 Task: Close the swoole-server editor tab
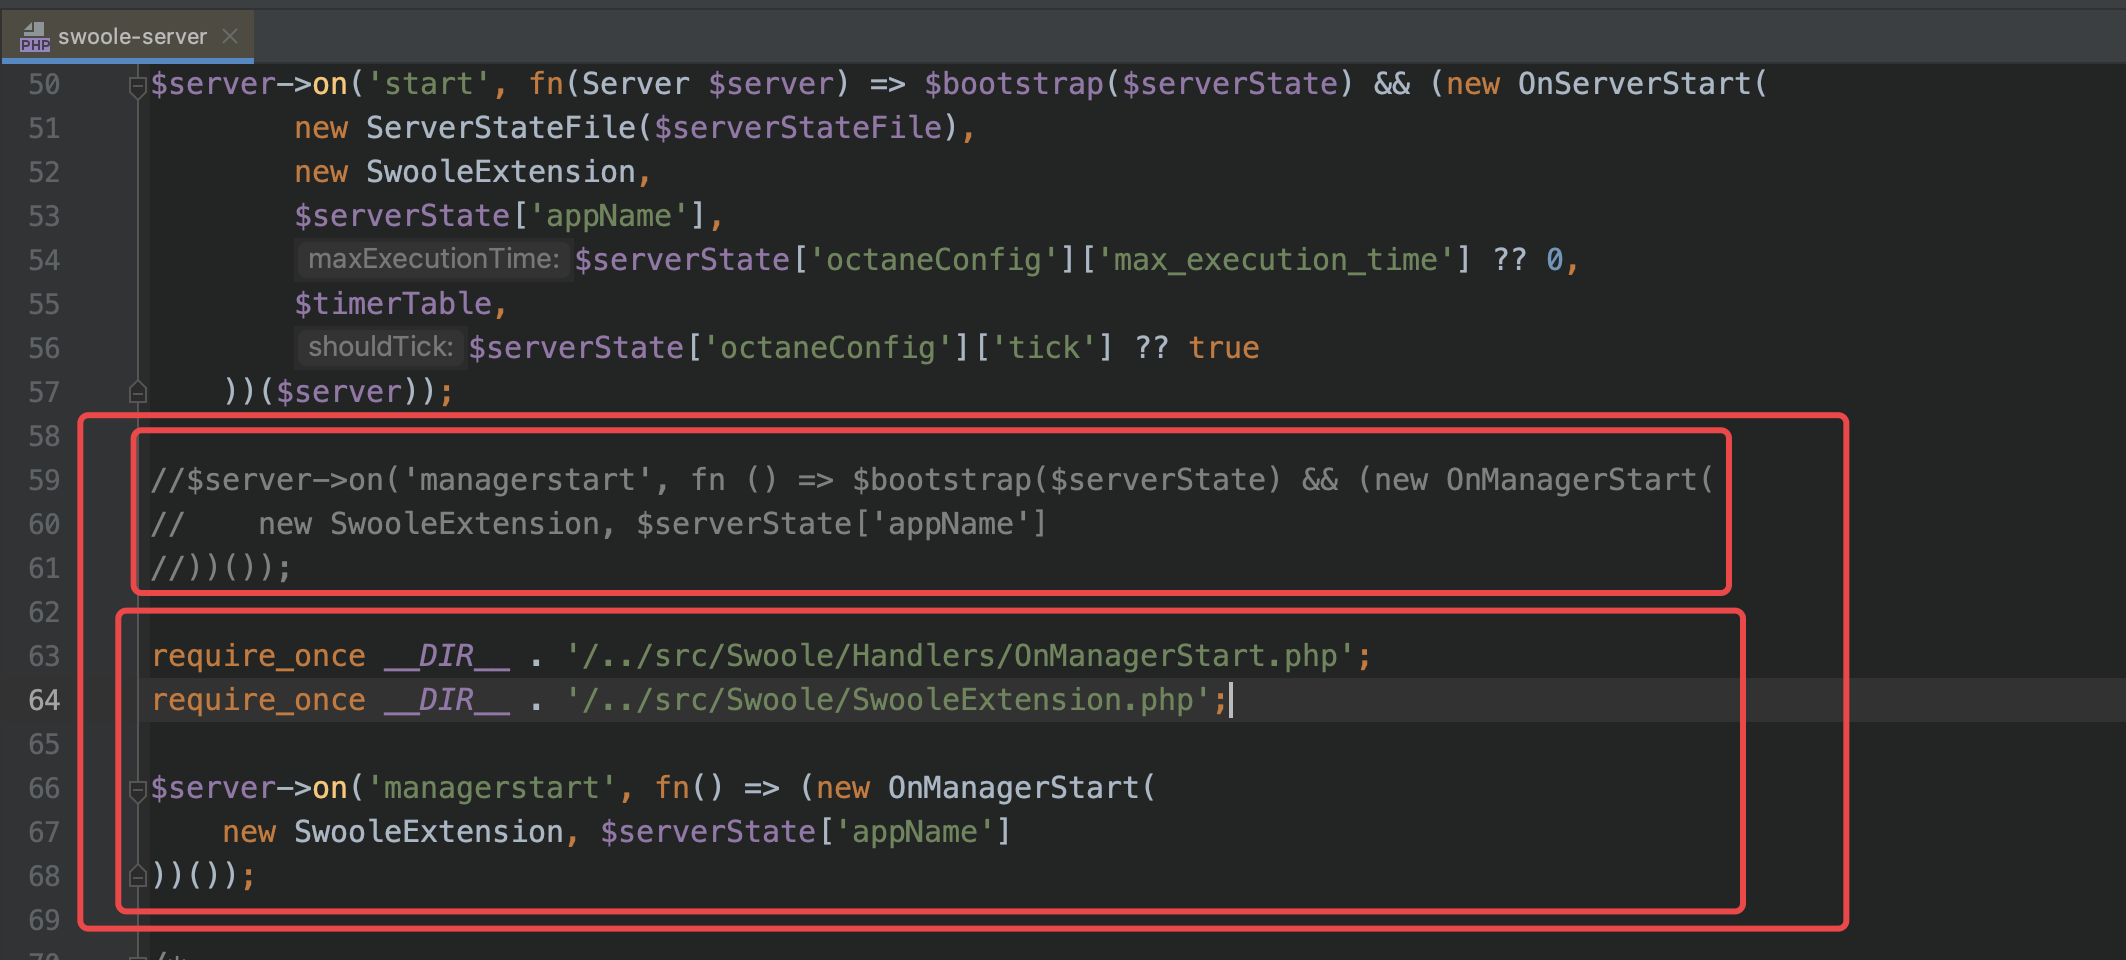pyautogui.click(x=230, y=36)
